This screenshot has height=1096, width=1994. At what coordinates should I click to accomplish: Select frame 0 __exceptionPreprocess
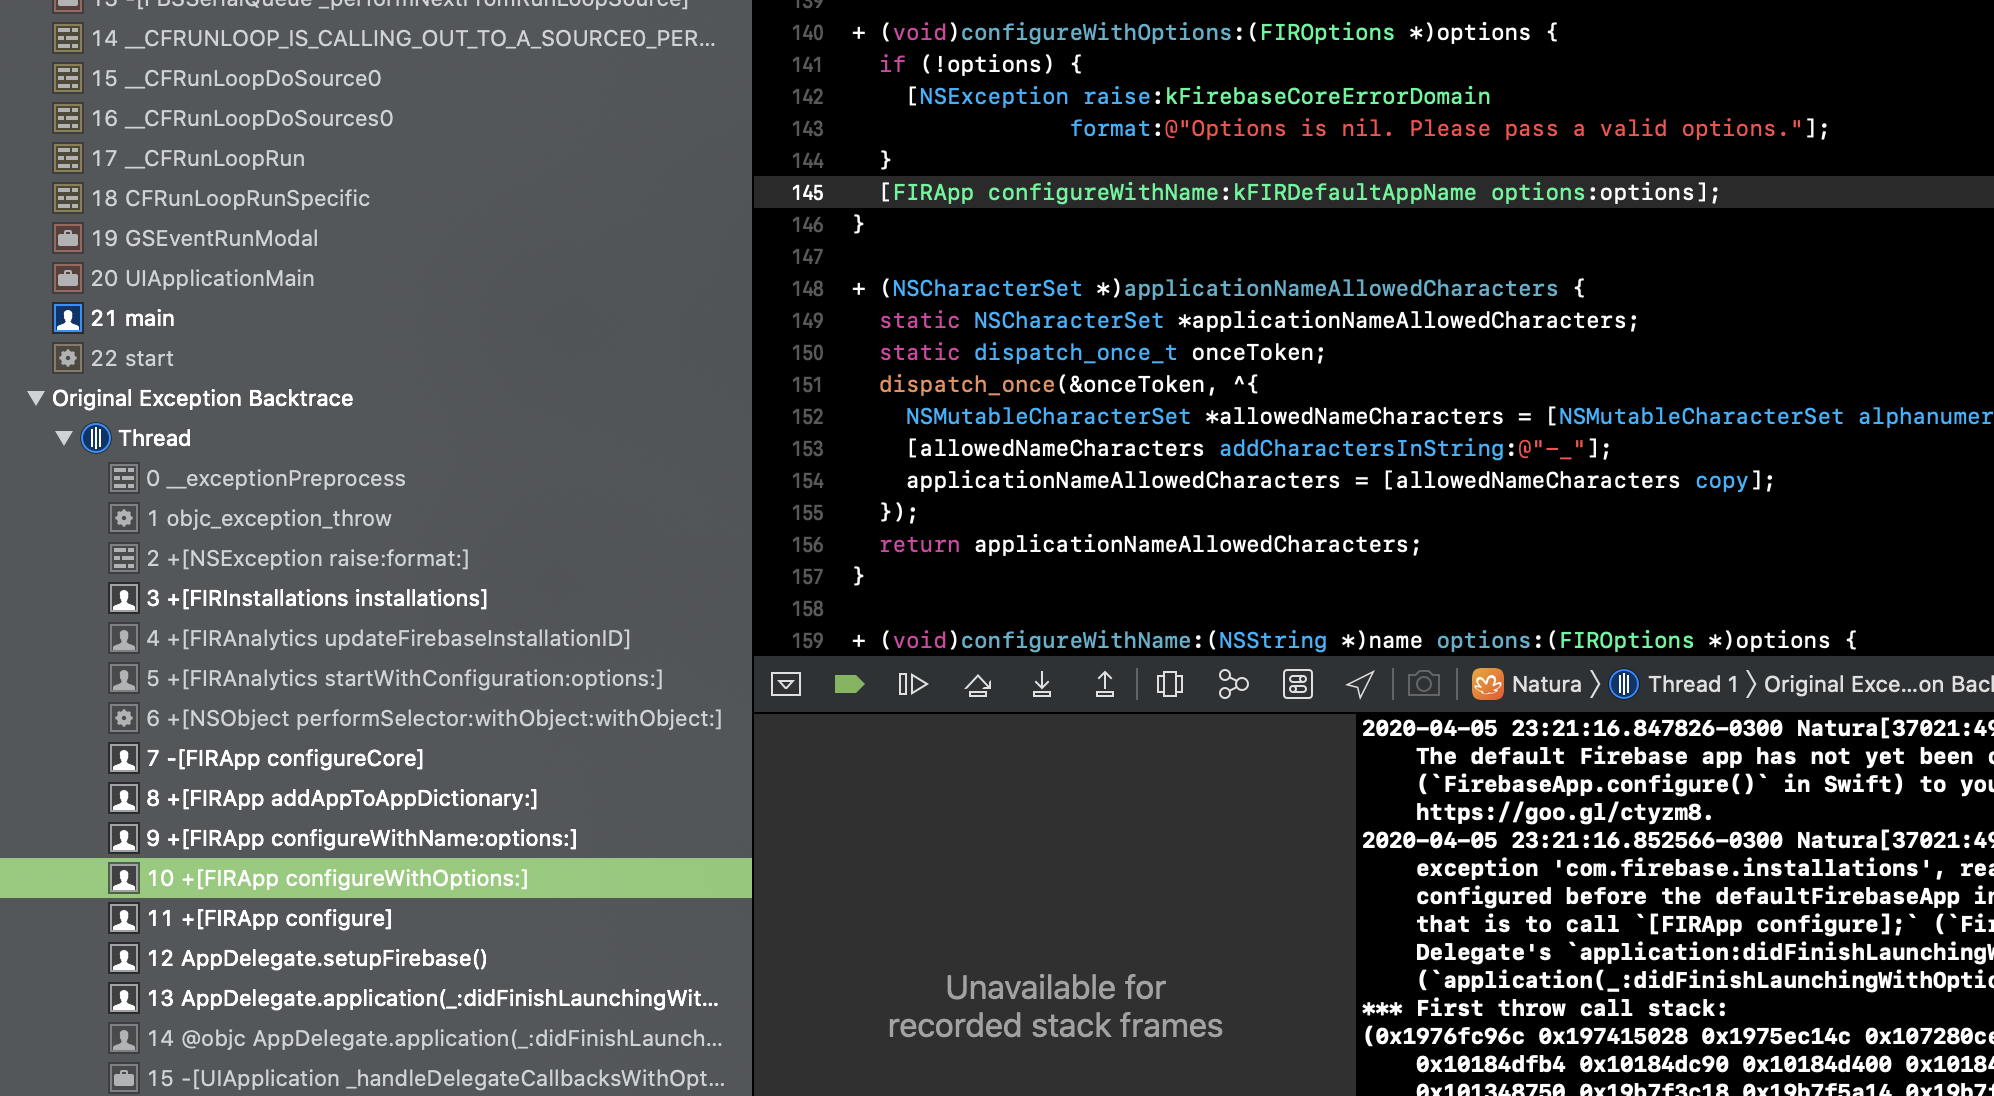tap(376, 478)
